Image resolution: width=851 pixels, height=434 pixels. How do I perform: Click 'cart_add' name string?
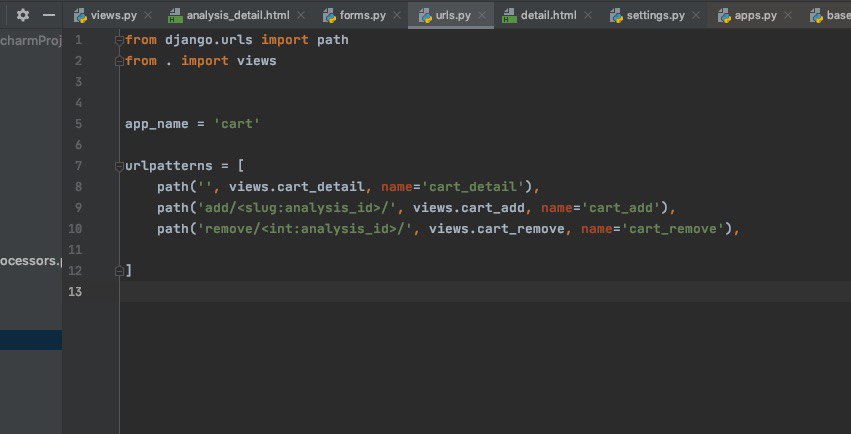(621, 208)
